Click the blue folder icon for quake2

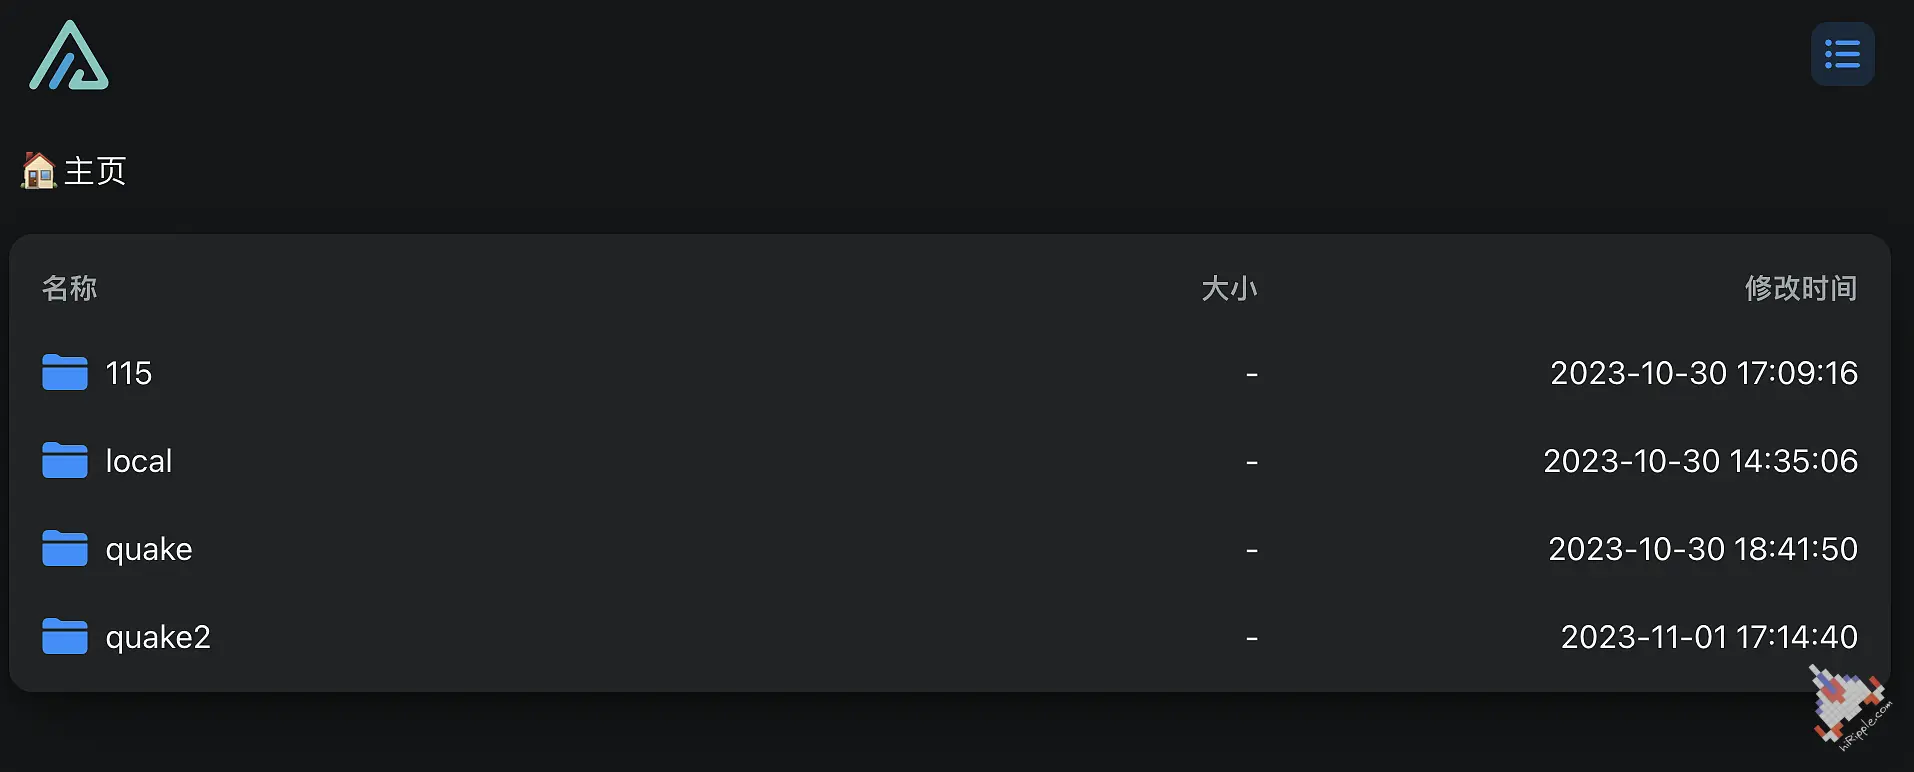pyautogui.click(x=65, y=636)
